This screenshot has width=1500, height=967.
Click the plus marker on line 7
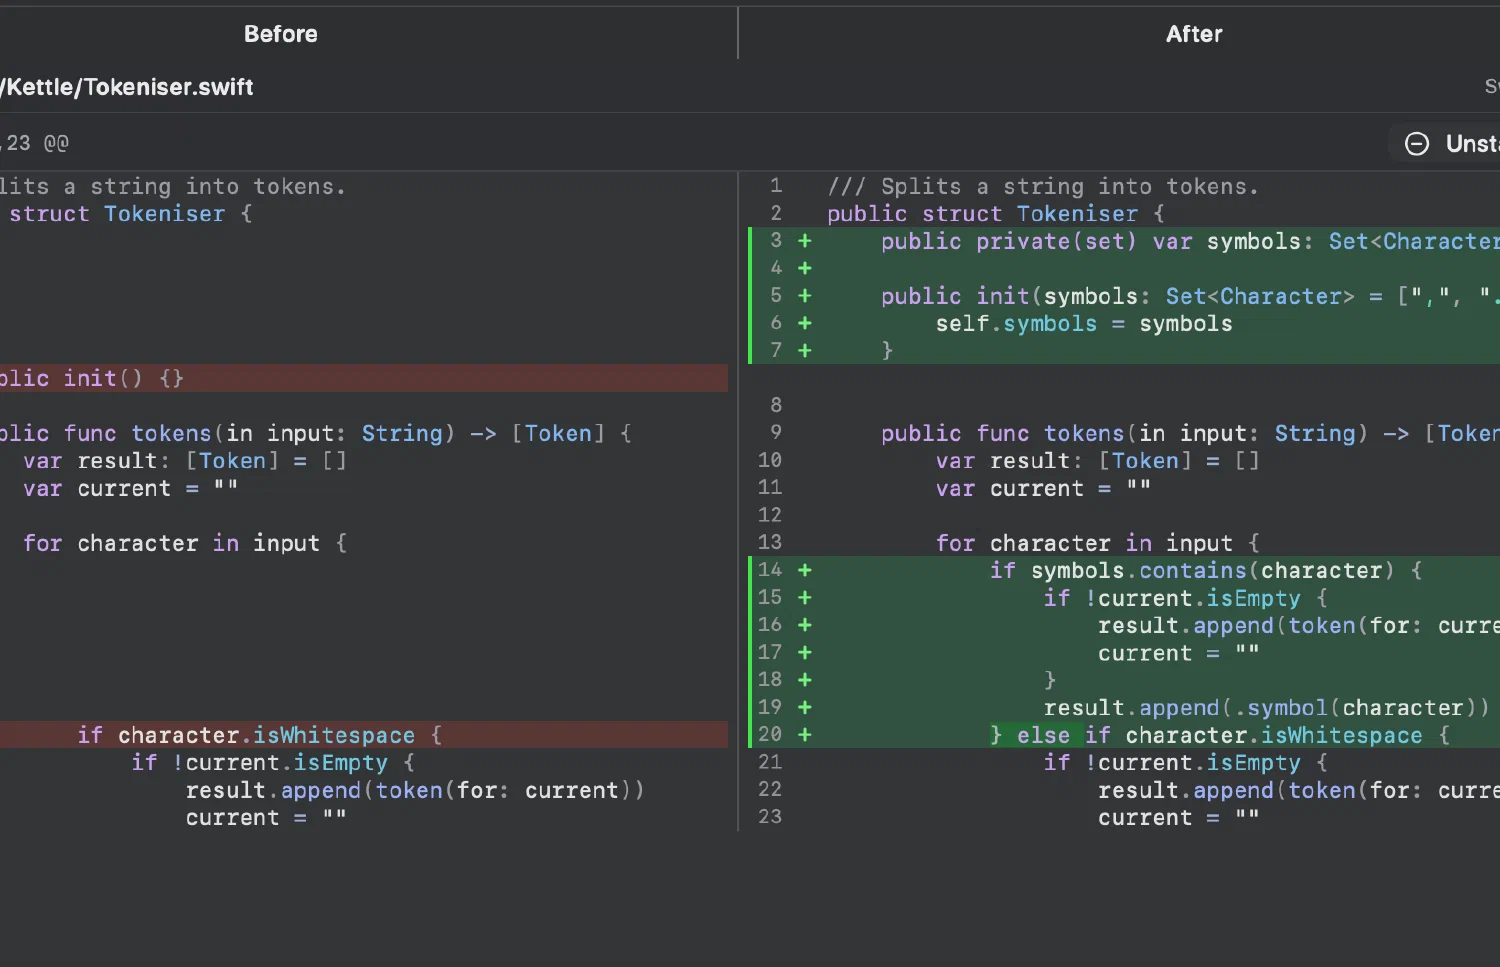coord(805,351)
